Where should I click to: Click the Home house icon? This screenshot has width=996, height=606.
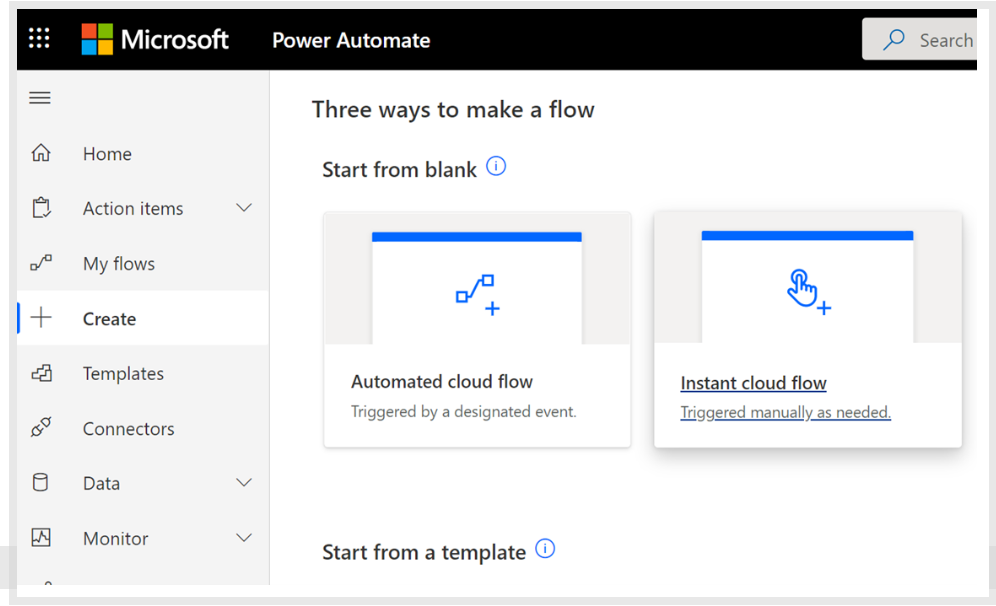tap(41, 154)
